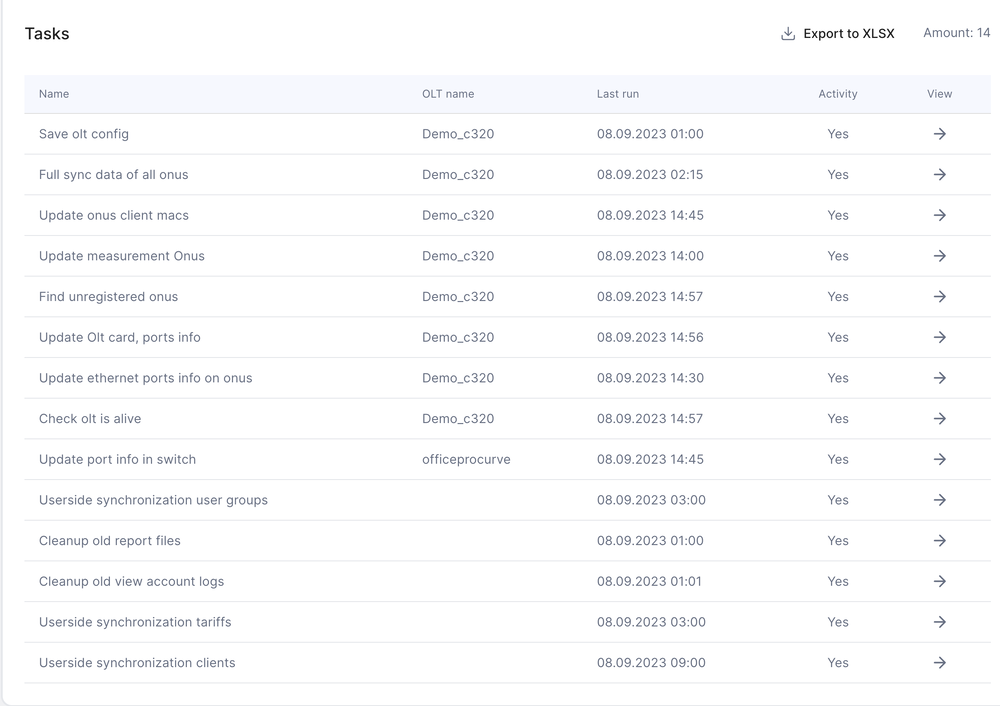Click the OLT name column header
The width and height of the screenshot is (1000, 706).
tap(448, 94)
